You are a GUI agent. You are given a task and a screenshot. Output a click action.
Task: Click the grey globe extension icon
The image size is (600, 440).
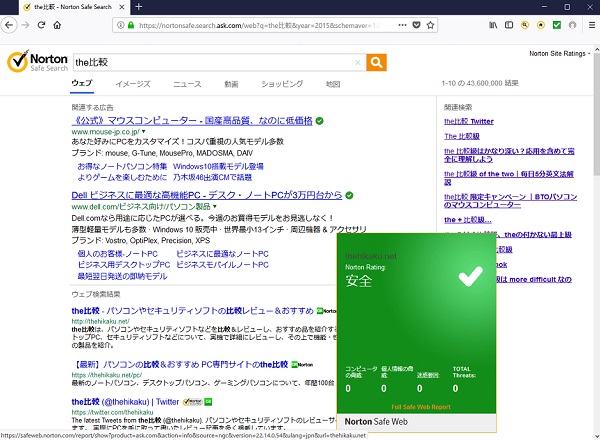click(x=572, y=25)
